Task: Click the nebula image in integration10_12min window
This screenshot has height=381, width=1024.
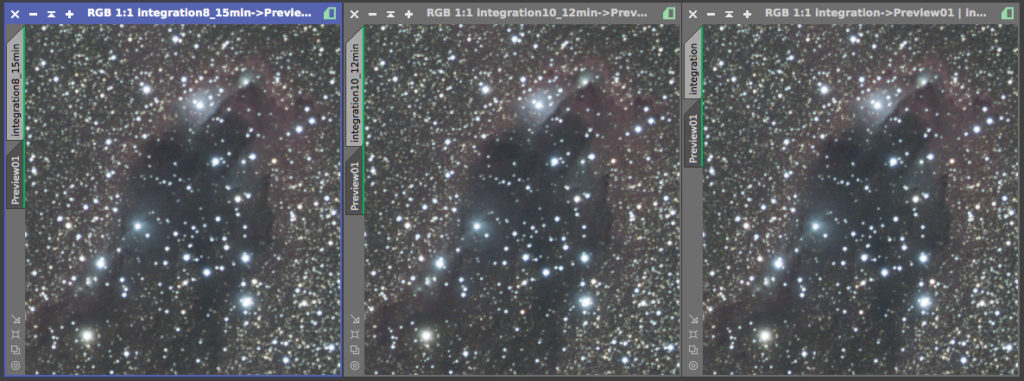Action: tap(522, 200)
